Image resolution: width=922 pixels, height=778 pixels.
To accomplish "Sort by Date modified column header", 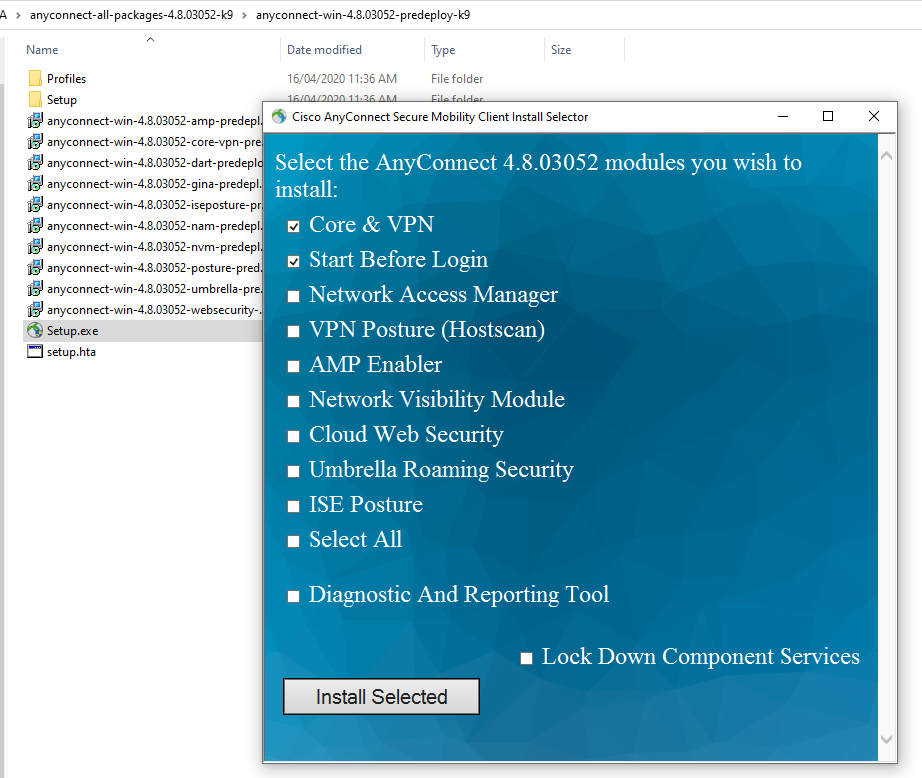I will coord(324,50).
